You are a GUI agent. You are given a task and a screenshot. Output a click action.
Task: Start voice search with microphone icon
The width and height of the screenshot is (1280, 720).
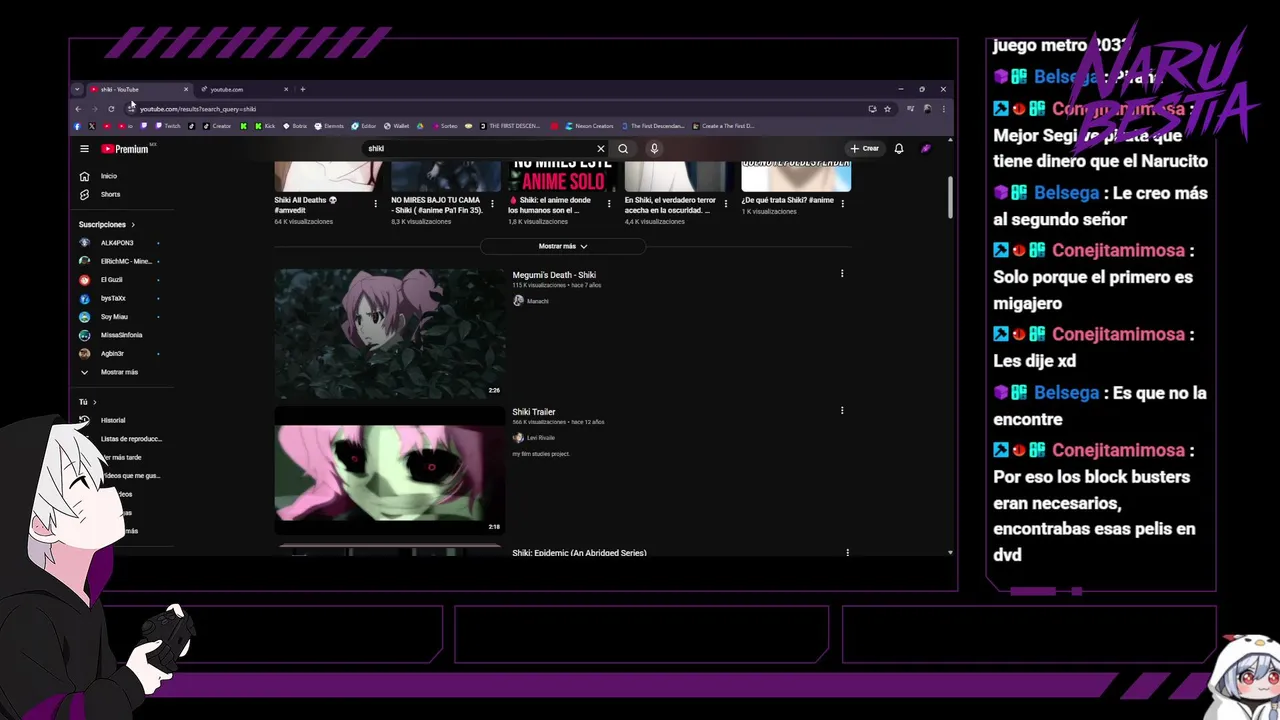tap(654, 149)
